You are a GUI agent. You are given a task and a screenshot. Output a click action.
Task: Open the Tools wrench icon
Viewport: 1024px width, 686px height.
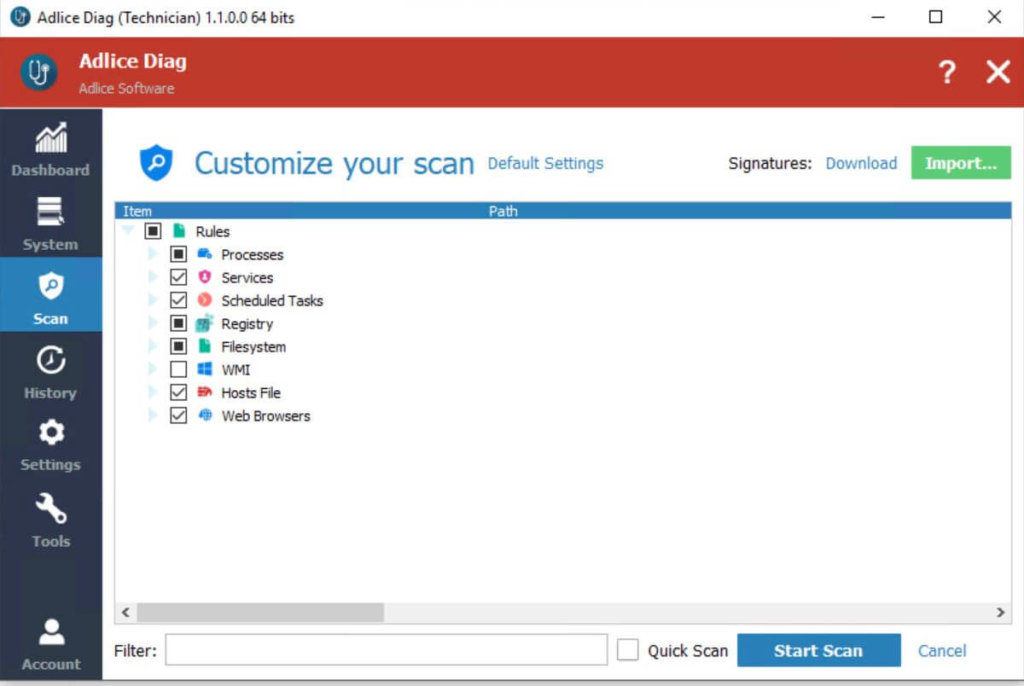coord(50,509)
